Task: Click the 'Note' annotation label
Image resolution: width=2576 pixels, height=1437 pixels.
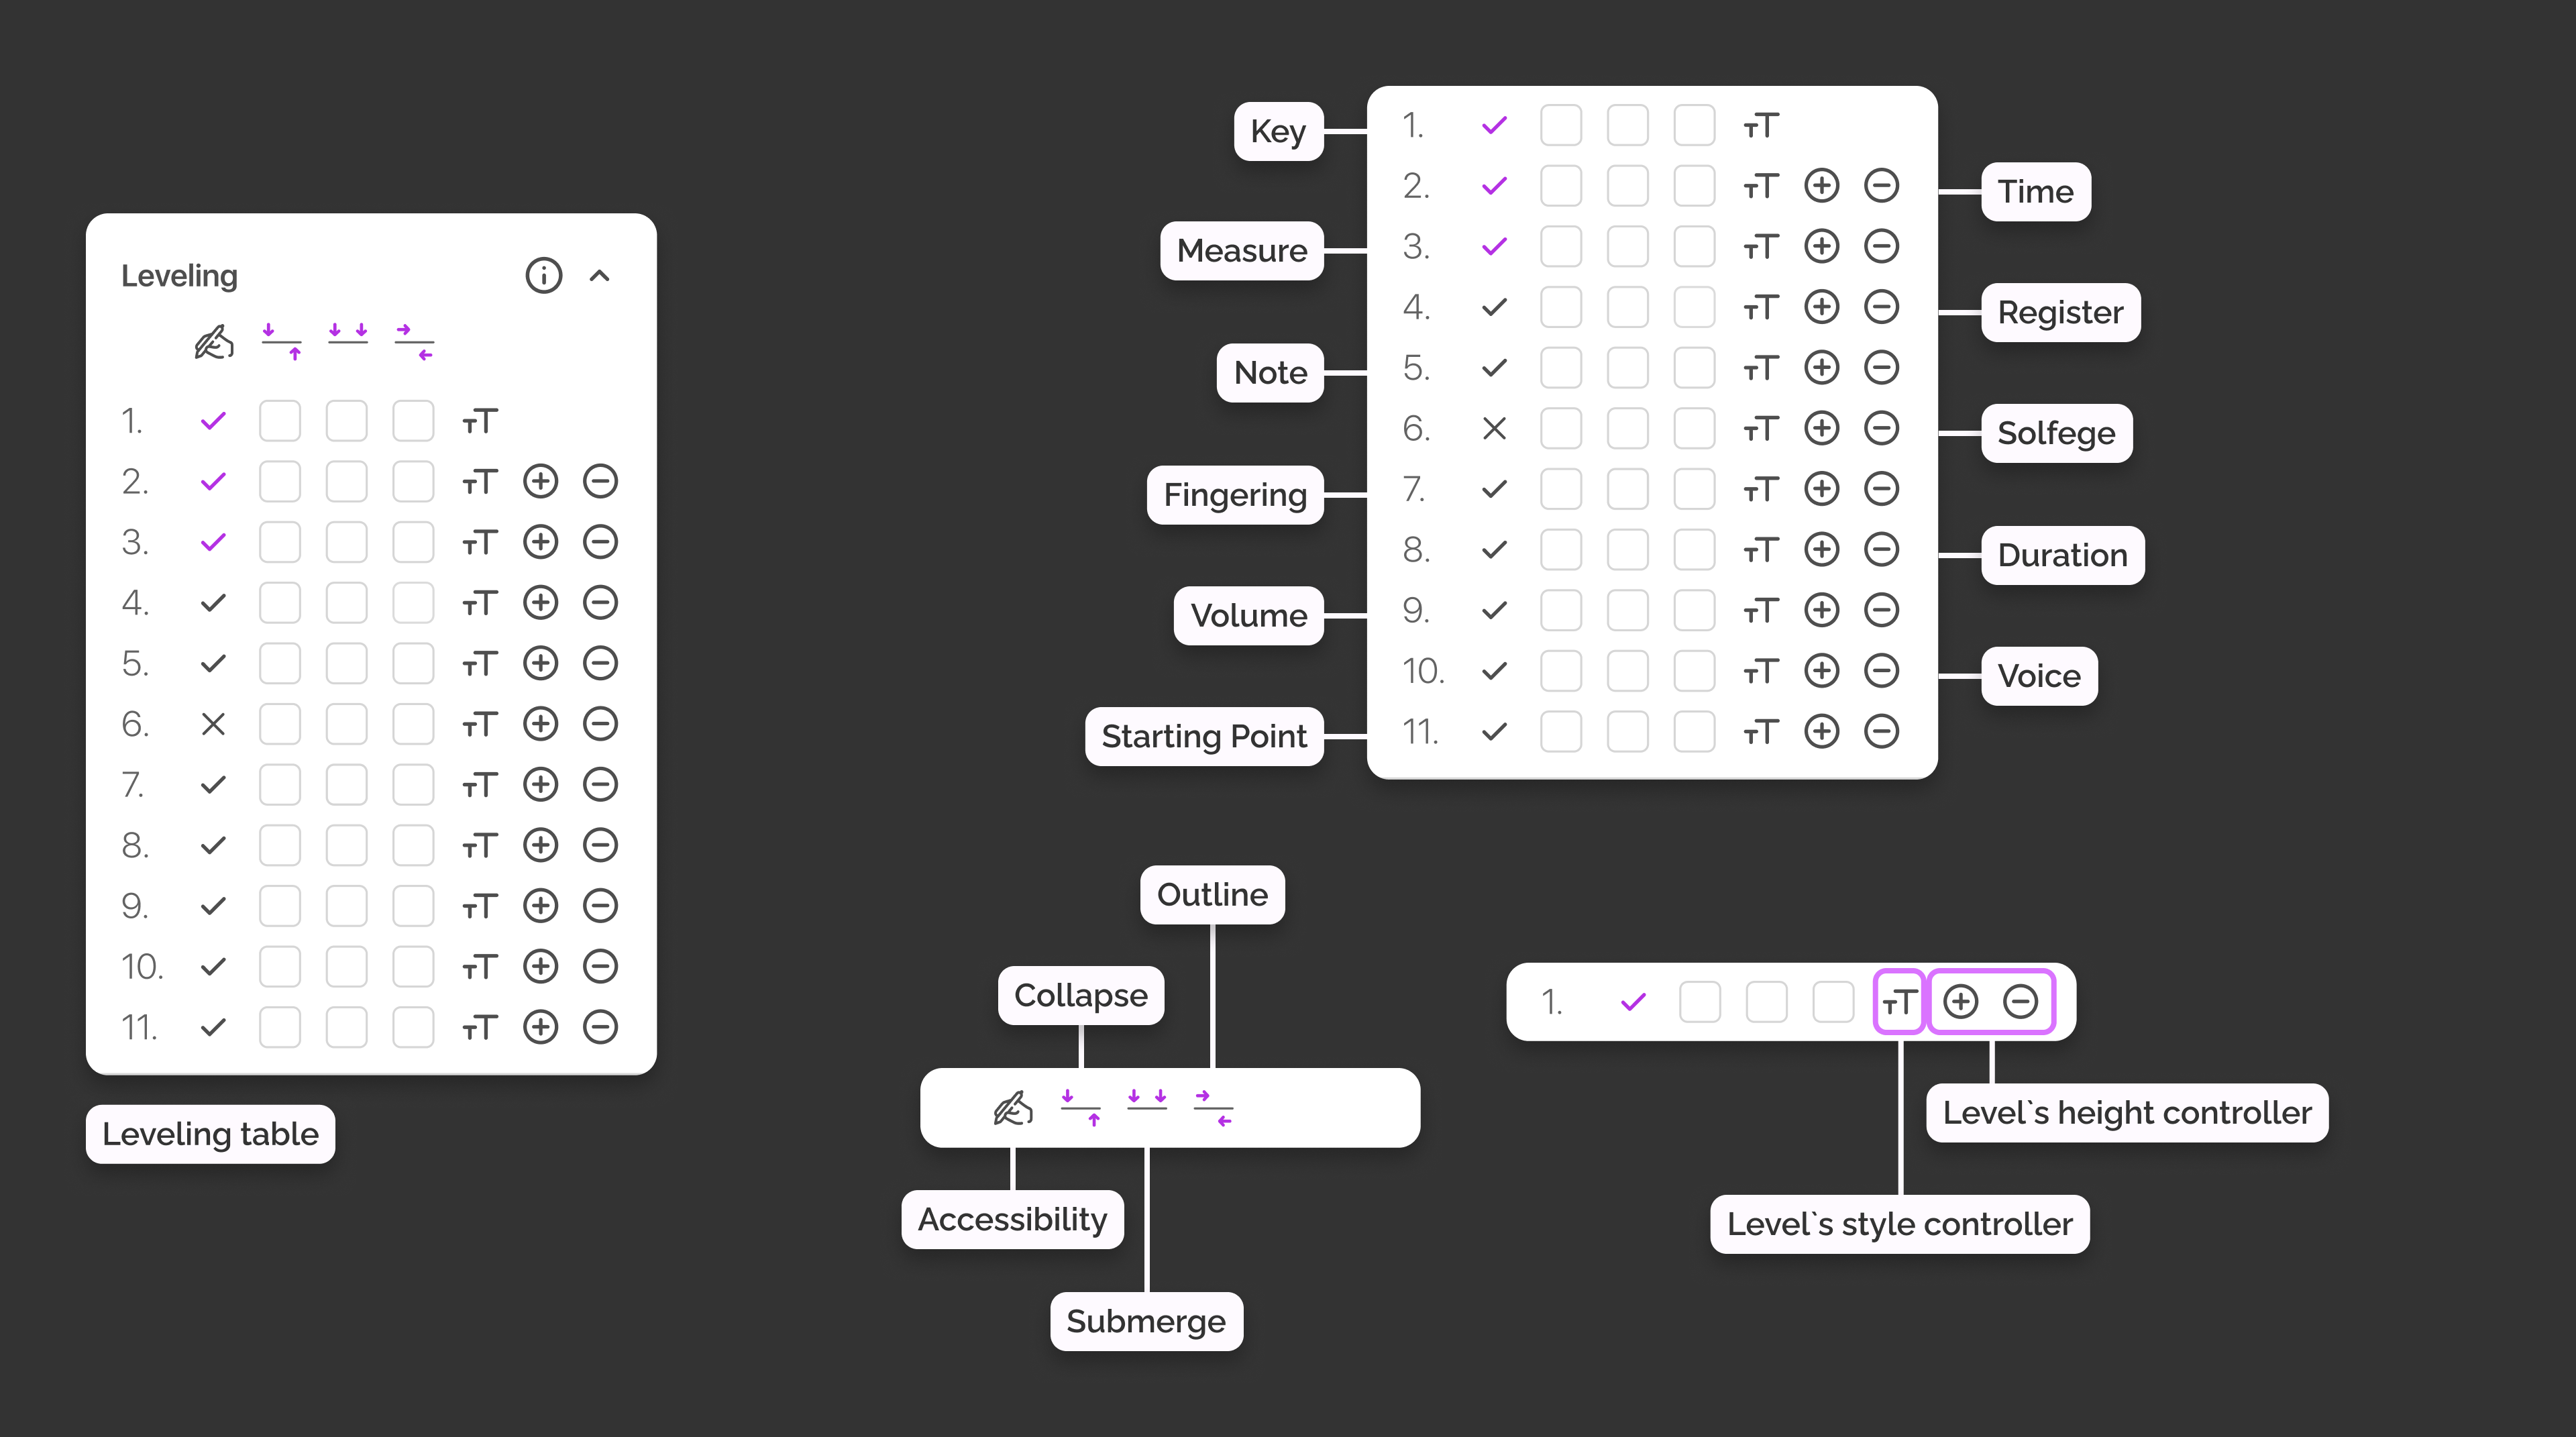Action: (x=1271, y=373)
